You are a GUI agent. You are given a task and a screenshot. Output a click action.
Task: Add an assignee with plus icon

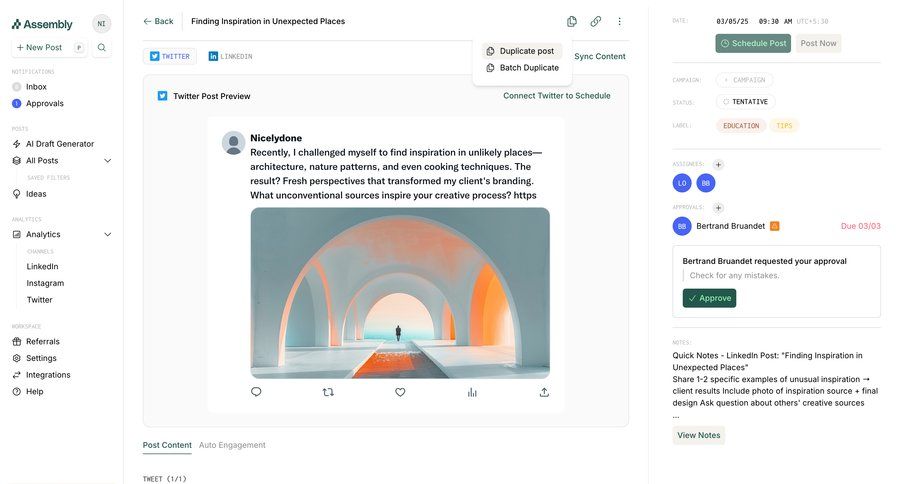(x=718, y=165)
